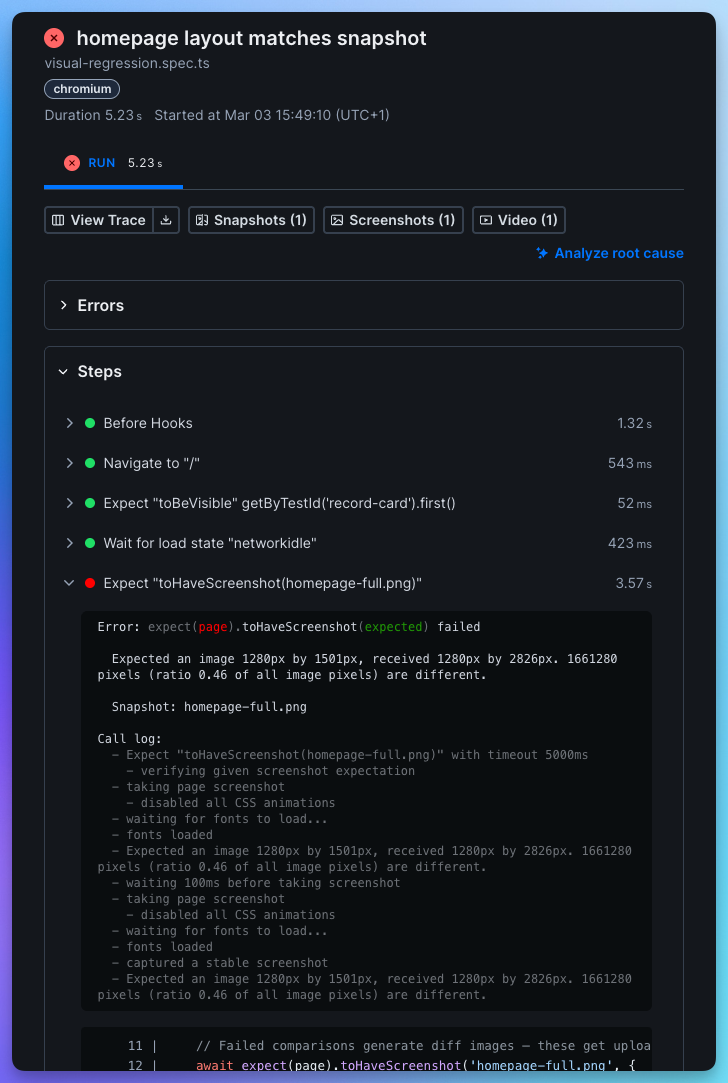The width and height of the screenshot is (728, 1083).
Task: Collapse the toHaveScreenshot step chevron
Action: pos(69,583)
